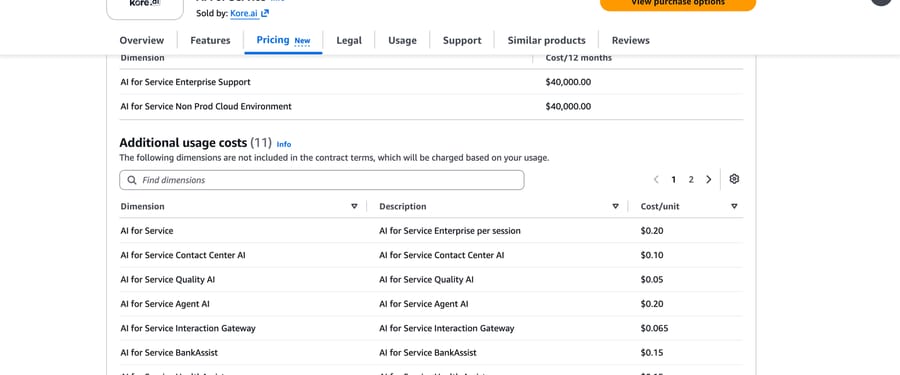
Task: Open the Reviews tab
Action: [631, 40]
